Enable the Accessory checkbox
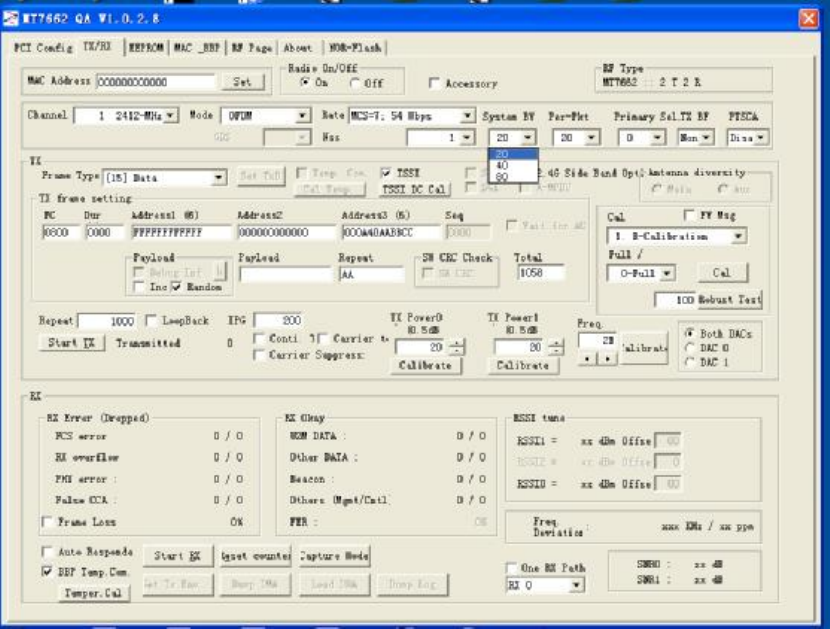The width and height of the screenshot is (830, 629). [435, 83]
